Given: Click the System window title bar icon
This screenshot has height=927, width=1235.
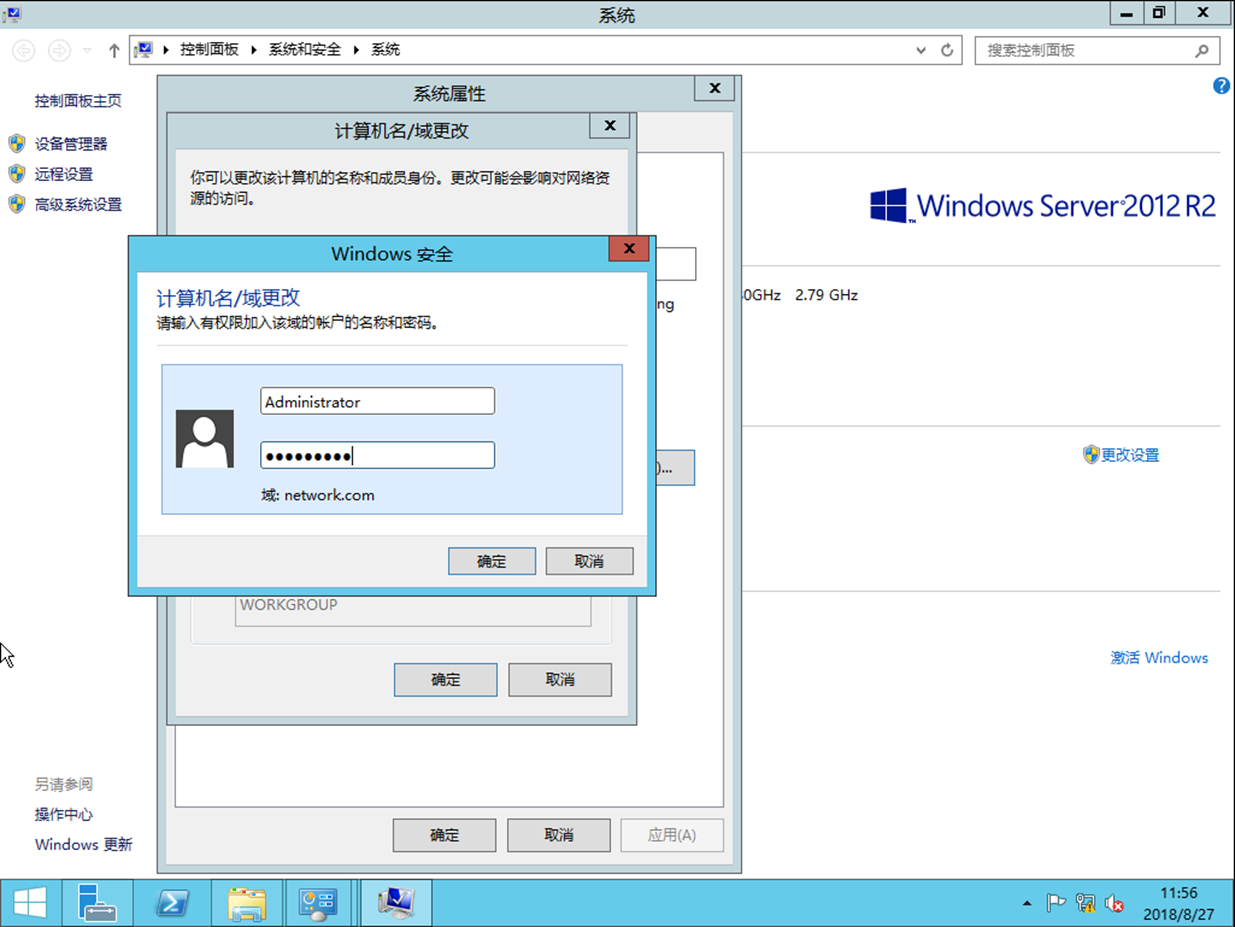Looking at the screenshot, I should click(x=12, y=14).
